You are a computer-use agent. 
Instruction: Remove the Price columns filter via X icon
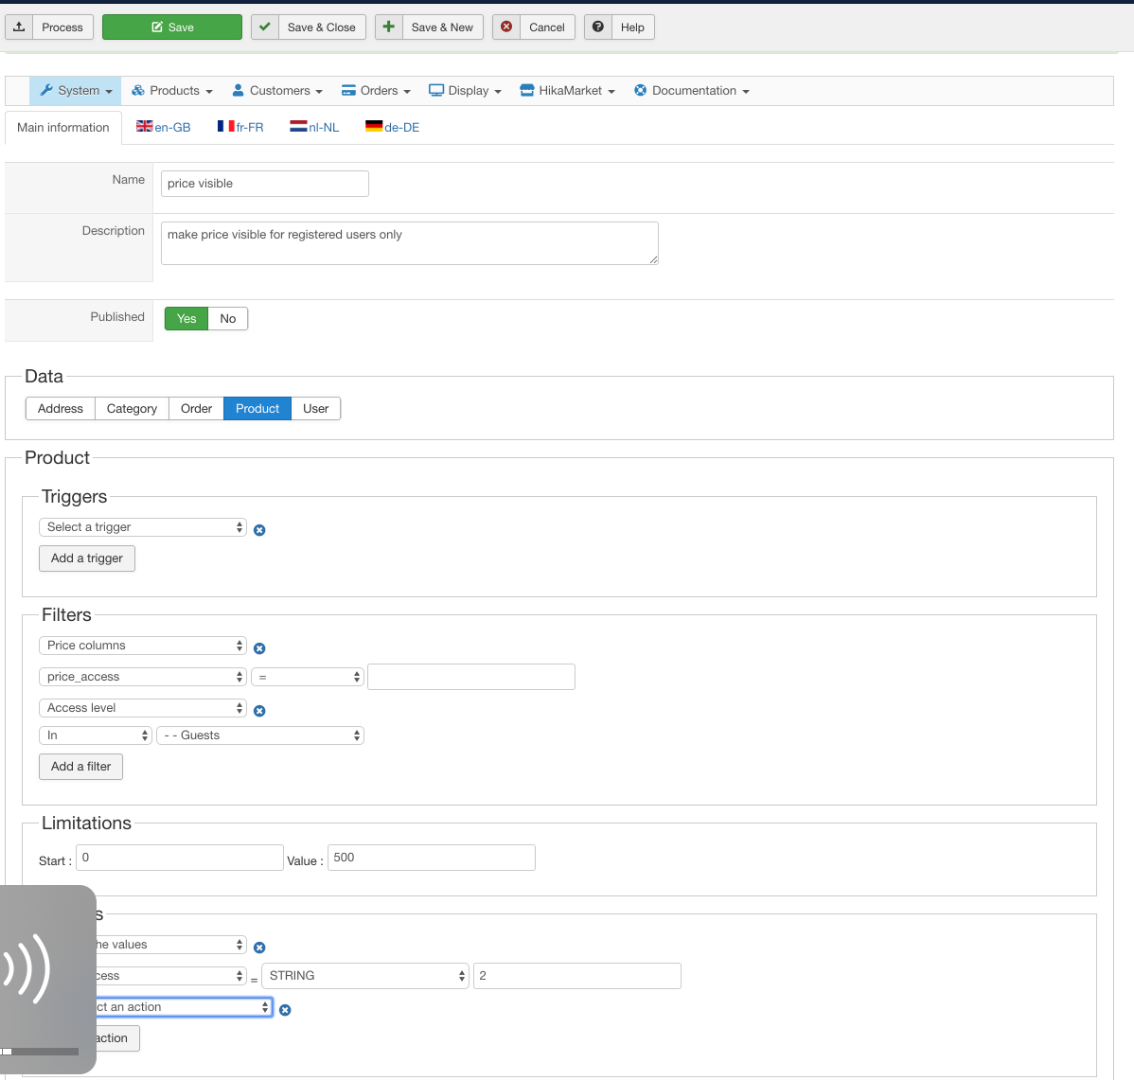(260, 648)
